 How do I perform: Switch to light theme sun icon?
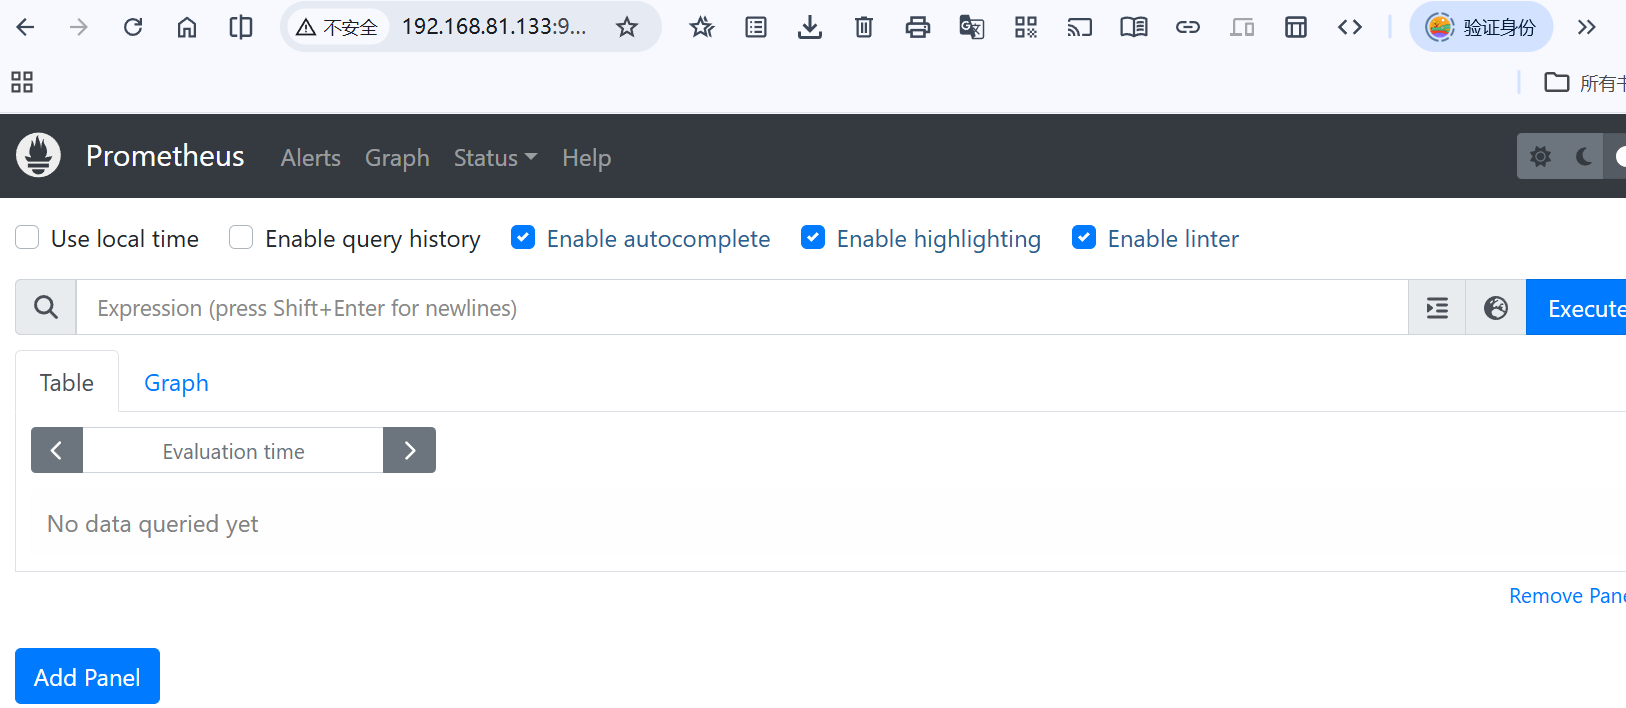[x=1541, y=156]
